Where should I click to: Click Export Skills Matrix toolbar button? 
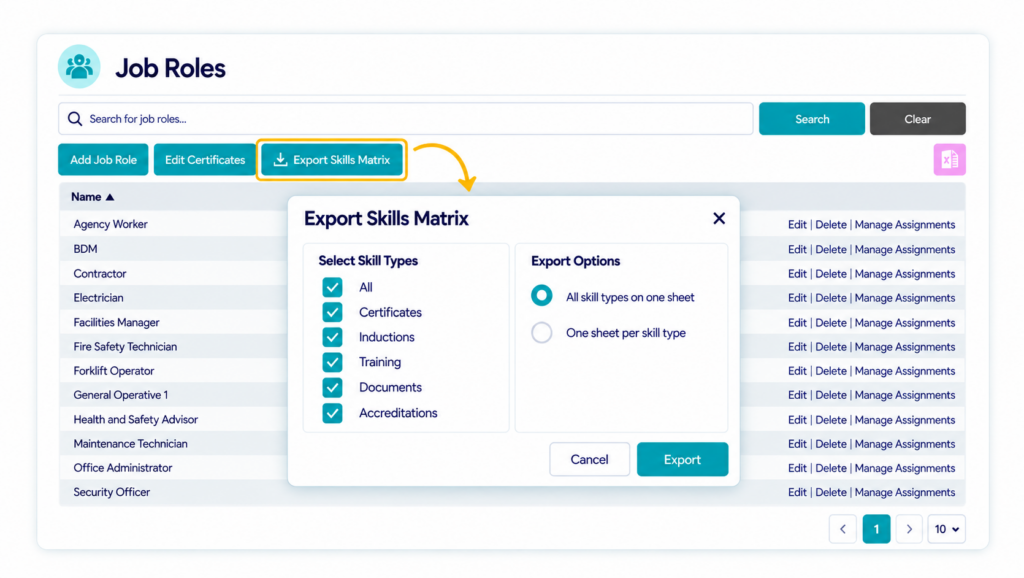[x=332, y=159]
